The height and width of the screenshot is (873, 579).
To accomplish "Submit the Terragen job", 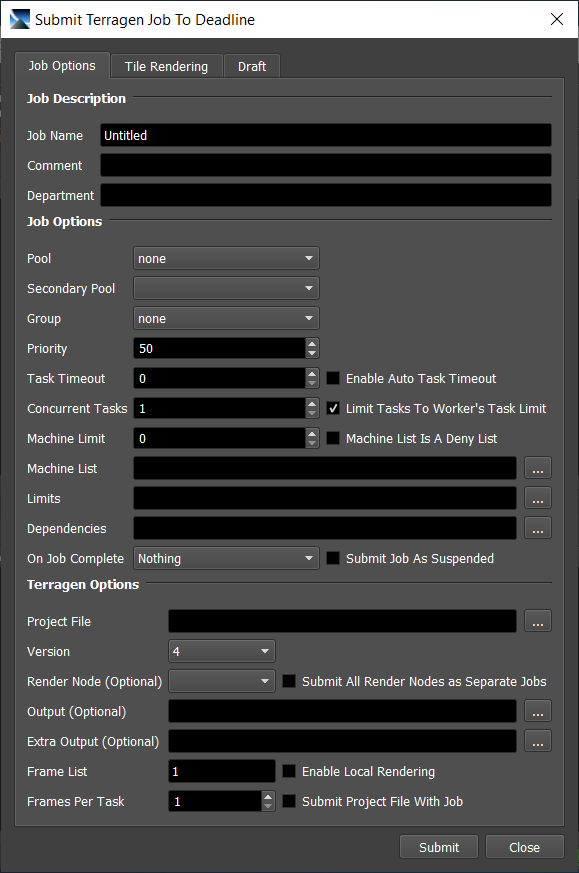I will point(439,847).
